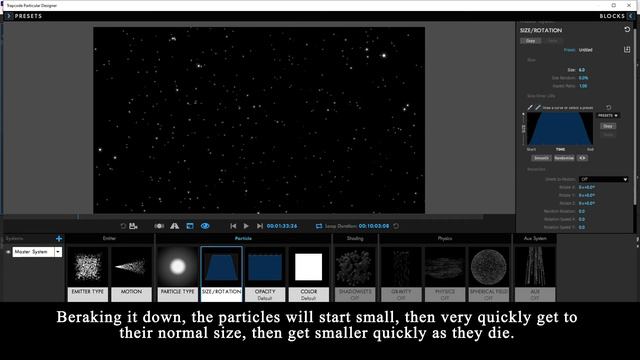This screenshot has height=360, width=640.
Task: Select the Emitter group header
Action: coord(109,238)
